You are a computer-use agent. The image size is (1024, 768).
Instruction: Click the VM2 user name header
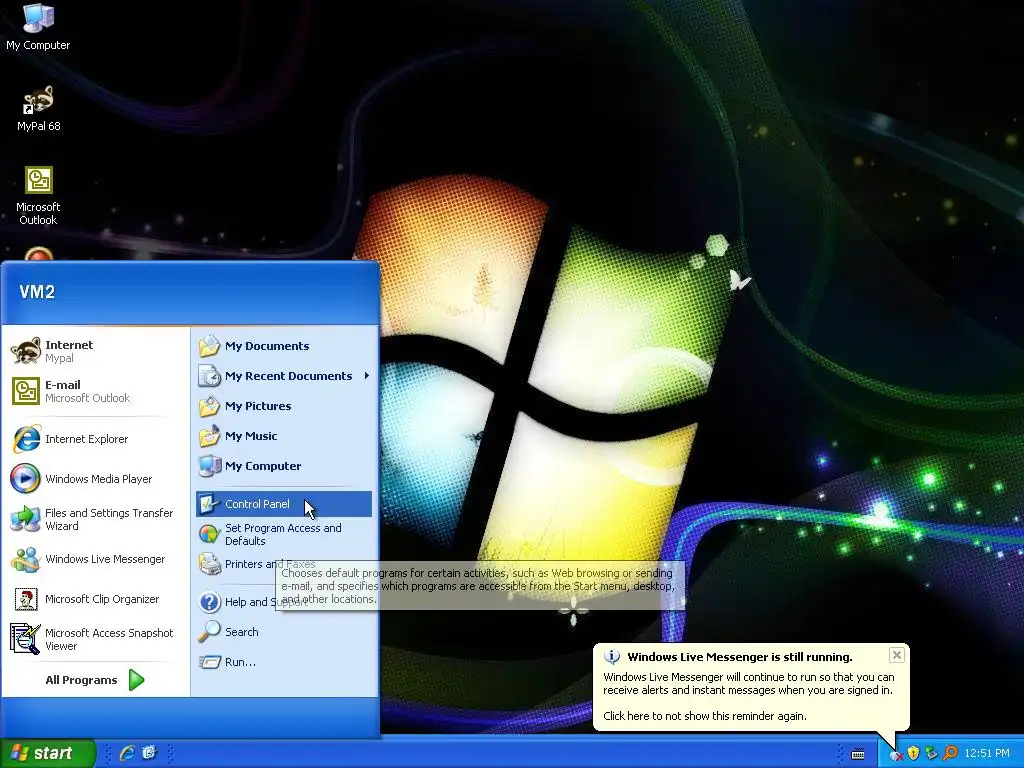coord(37,292)
